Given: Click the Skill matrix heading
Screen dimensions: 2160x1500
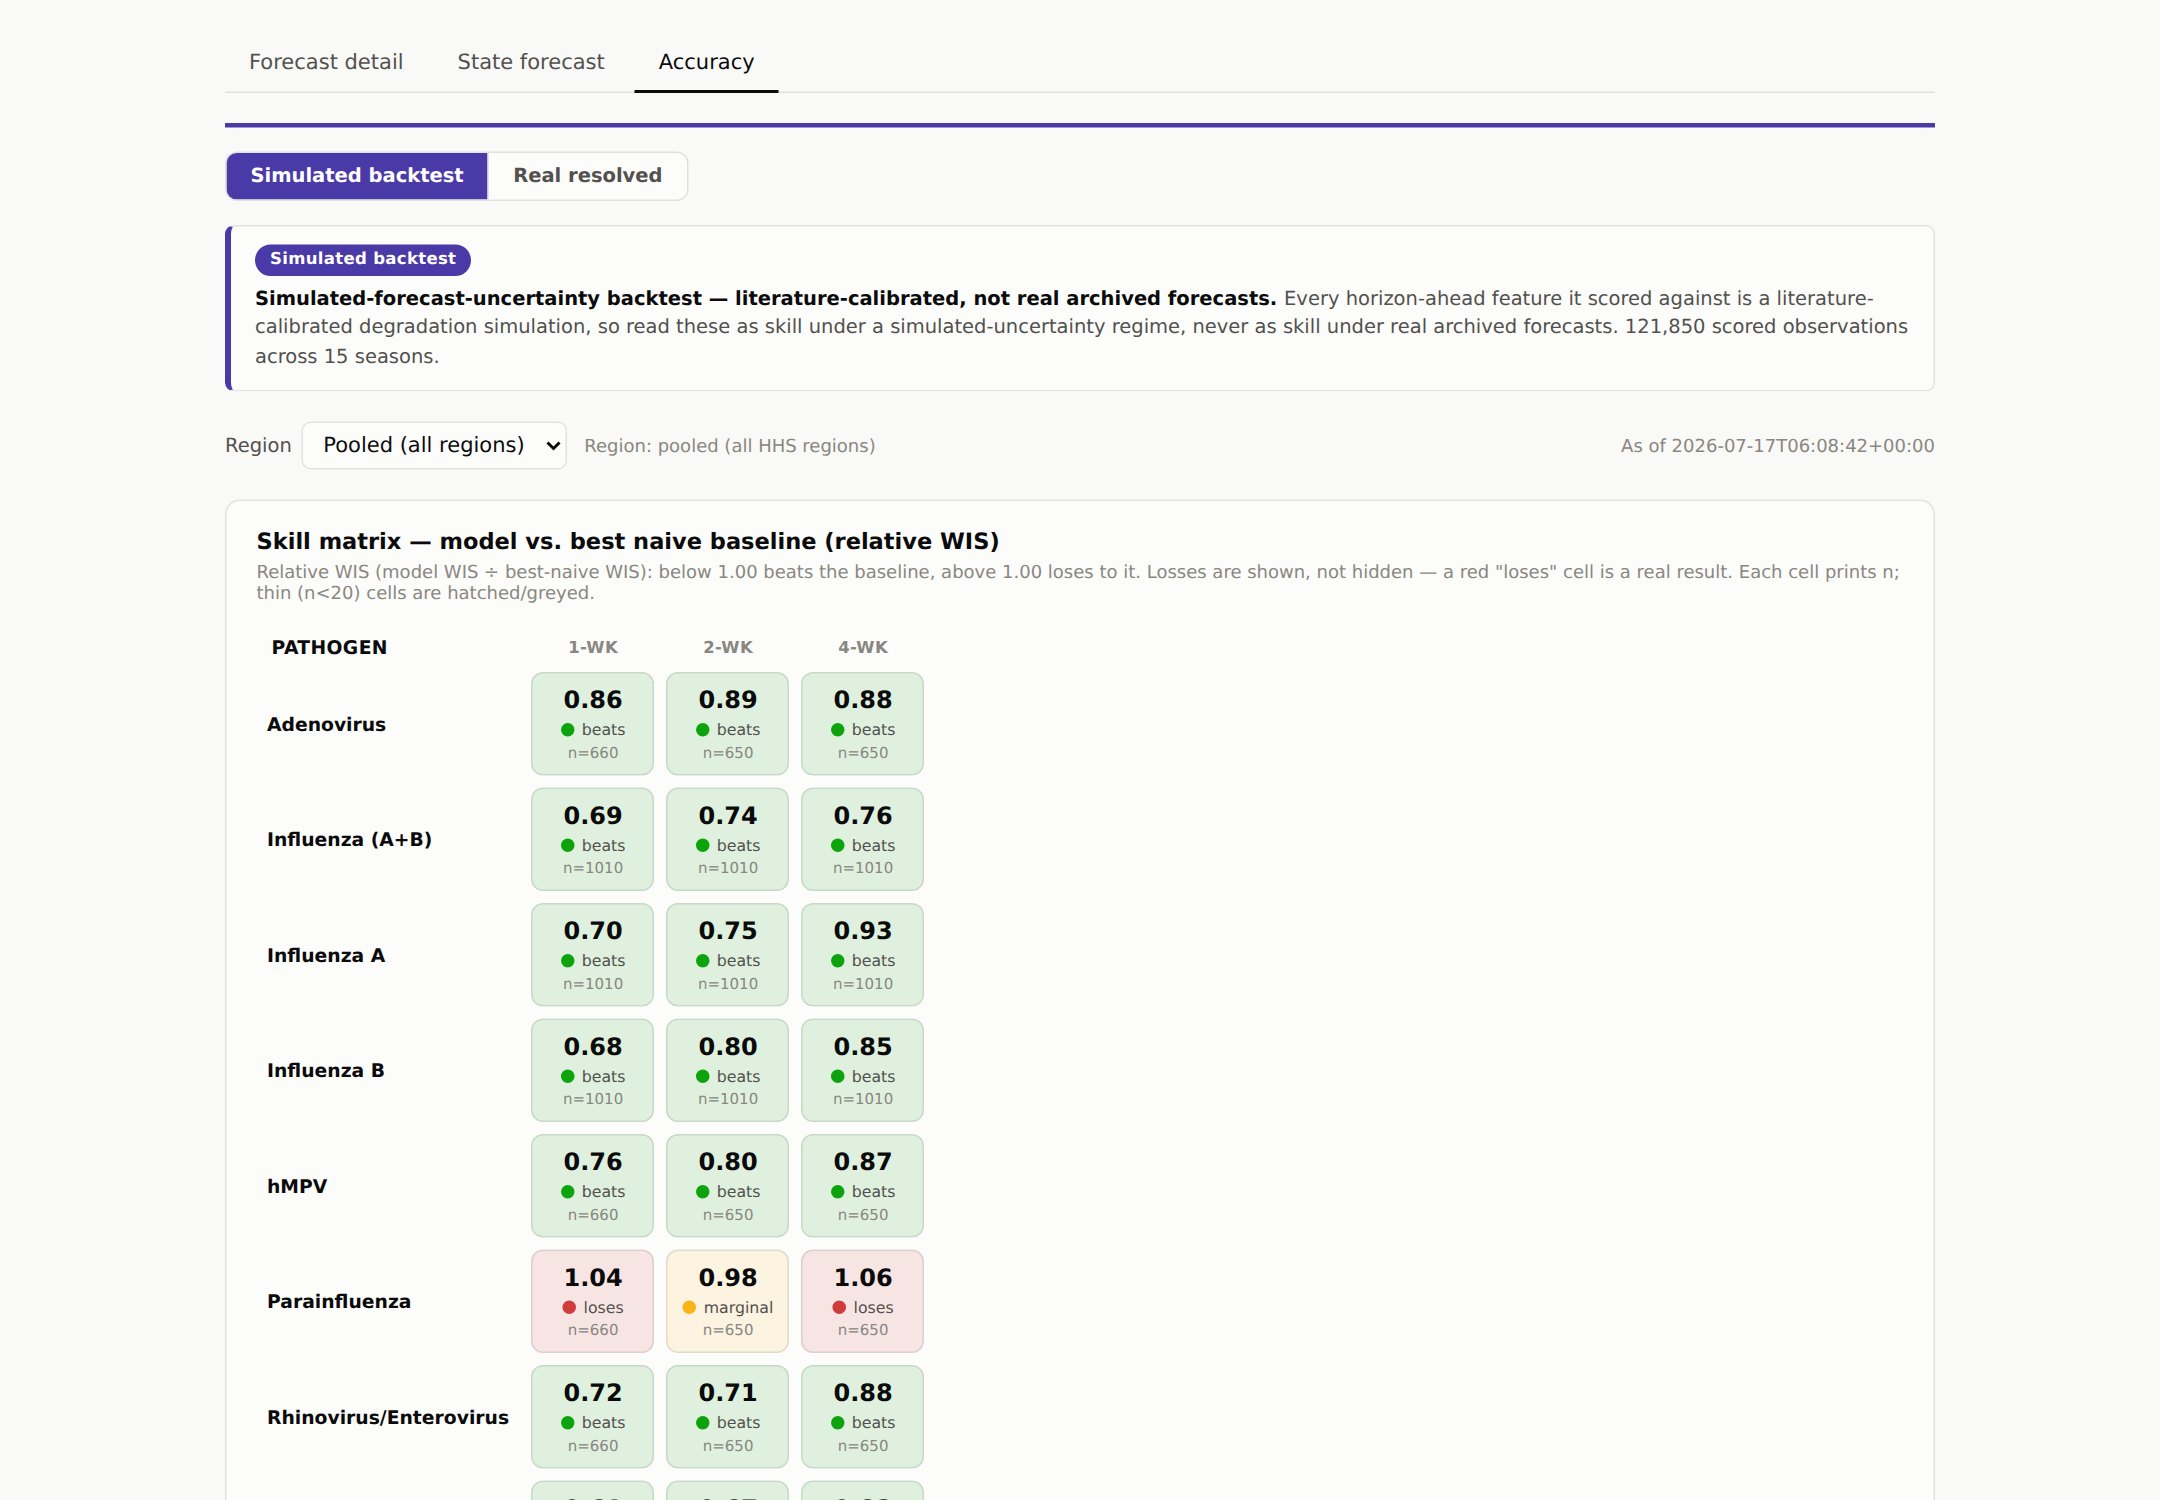Looking at the screenshot, I should pyautogui.click(x=628, y=541).
